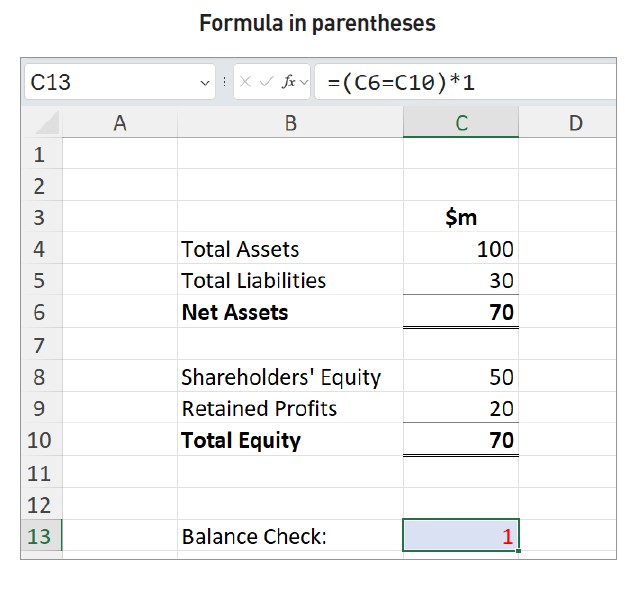Select the Shareholders' Equity label cell

click(x=290, y=376)
